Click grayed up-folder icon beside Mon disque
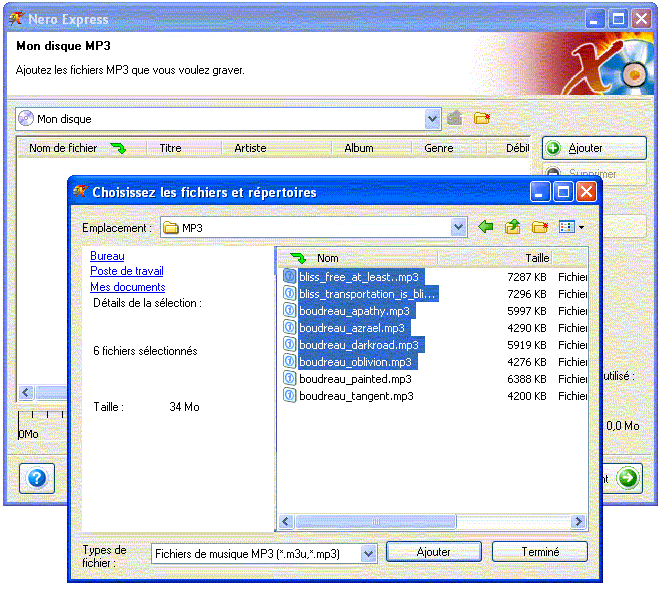664x589 pixels. click(x=454, y=118)
